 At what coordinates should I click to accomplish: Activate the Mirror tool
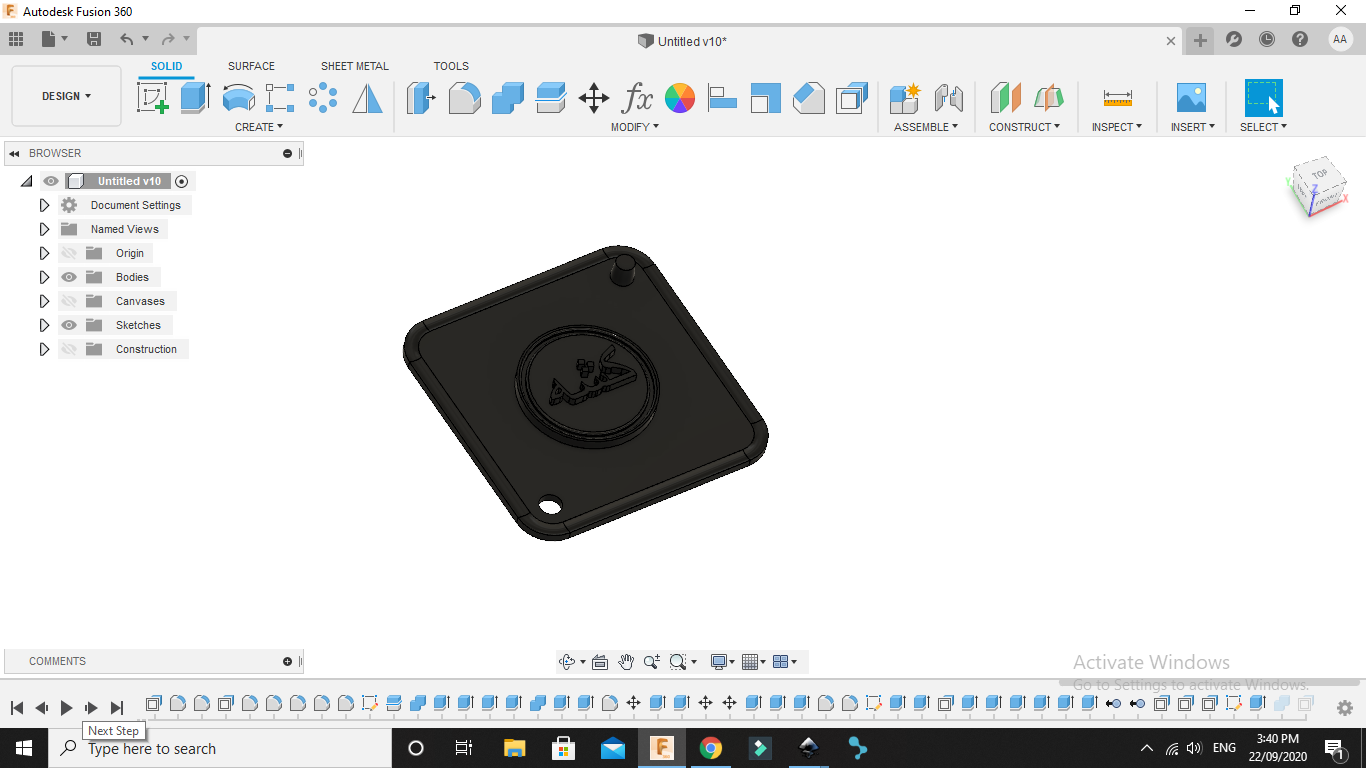[367, 98]
